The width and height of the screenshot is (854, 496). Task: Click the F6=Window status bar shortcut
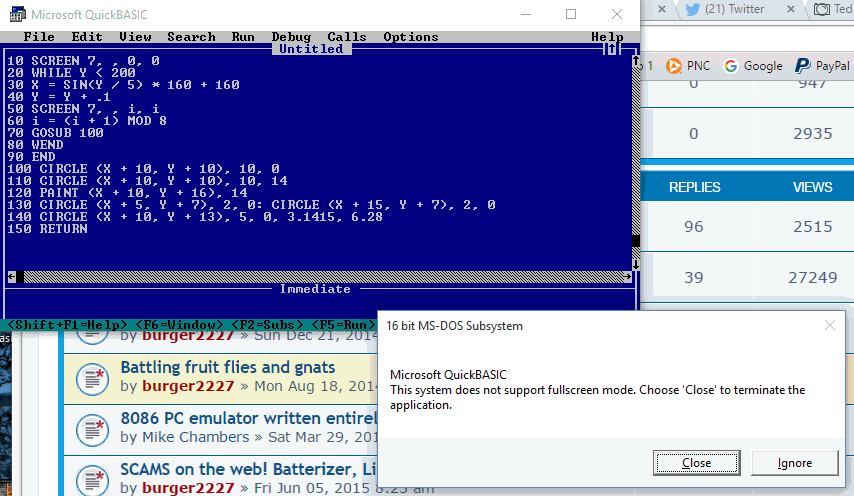(x=179, y=325)
